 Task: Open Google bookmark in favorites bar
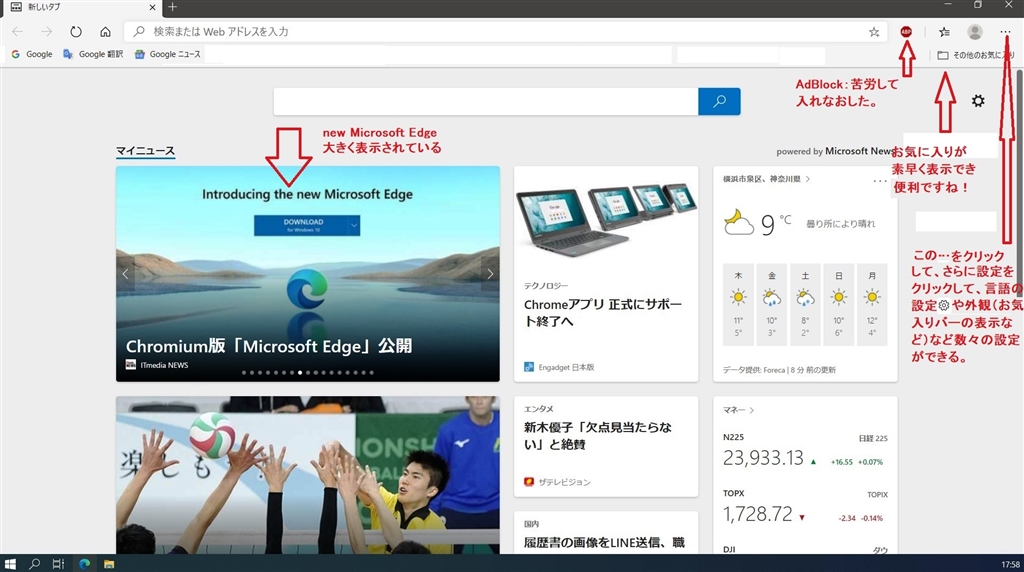coord(31,54)
